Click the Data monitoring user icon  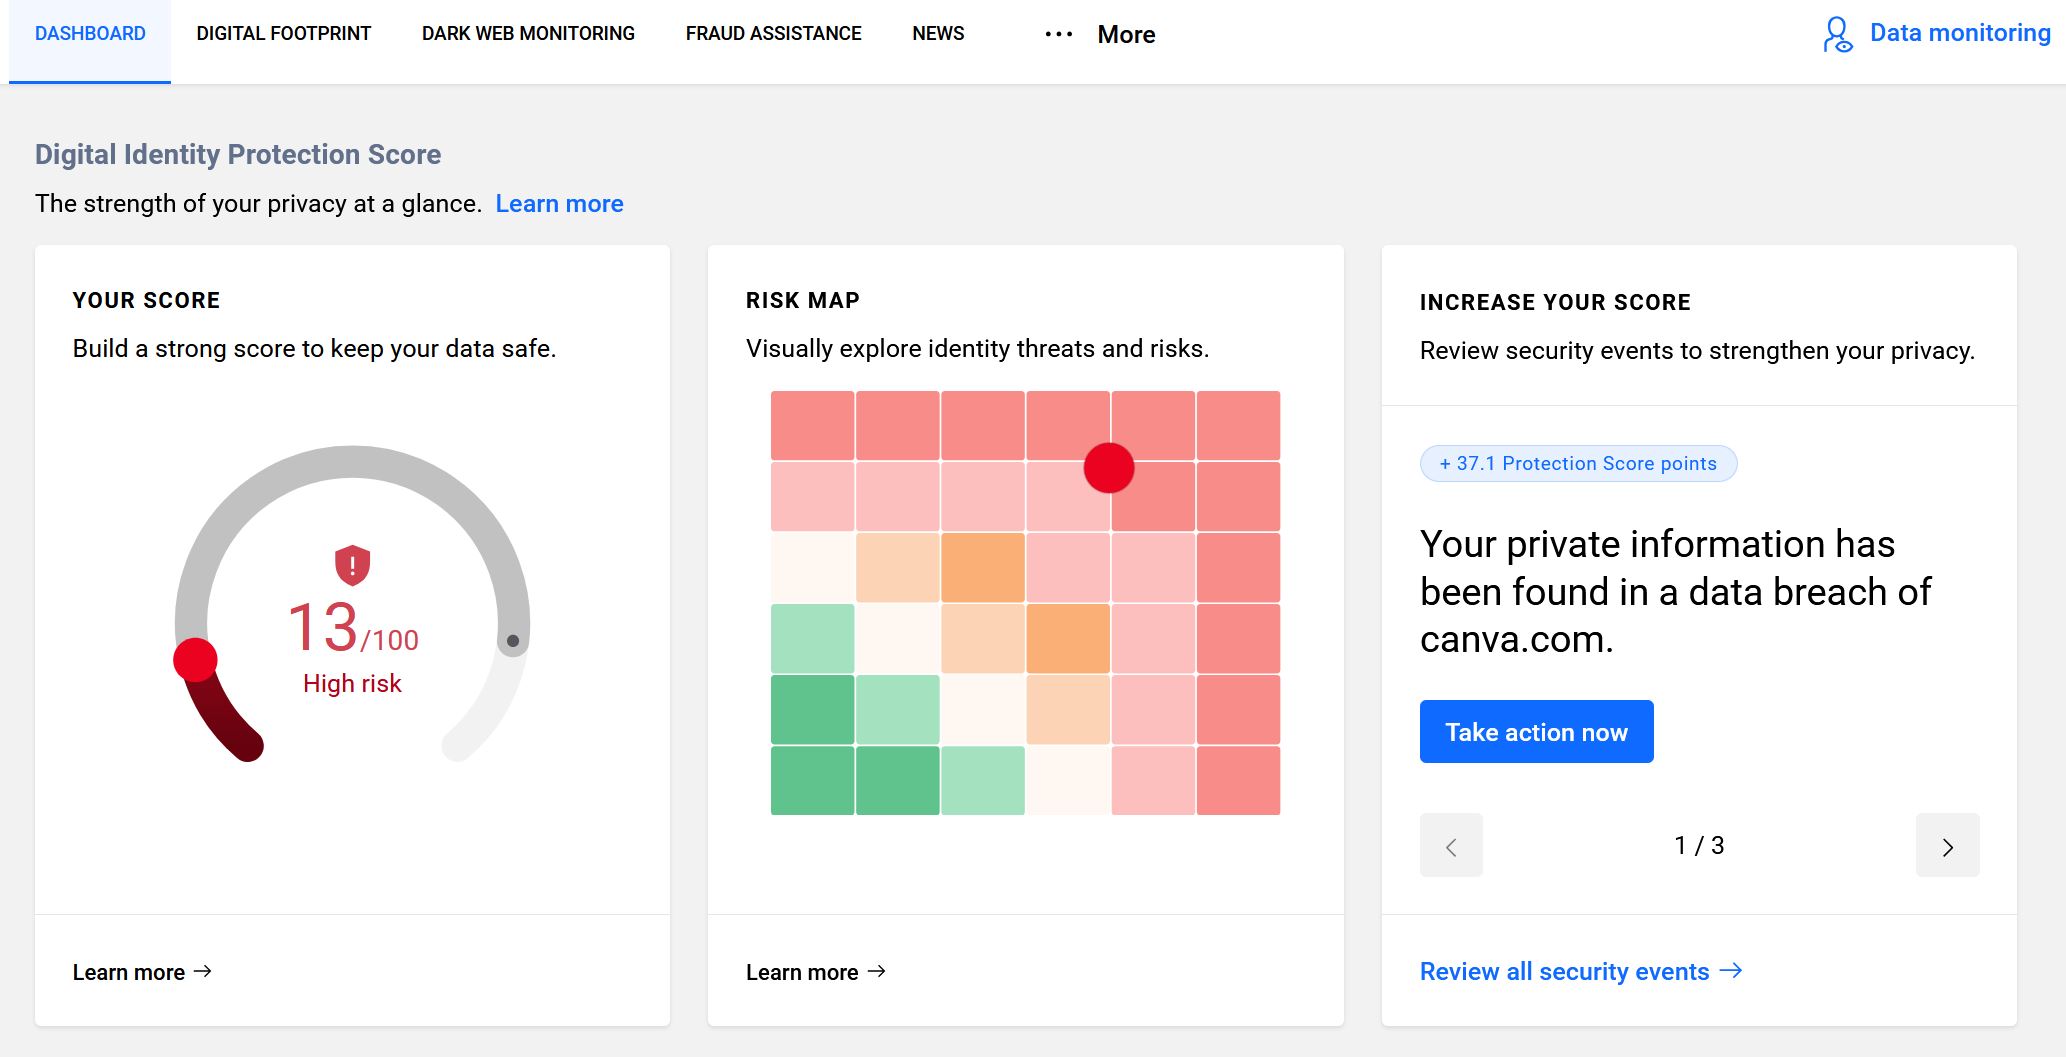pyautogui.click(x=1836, y=34)
